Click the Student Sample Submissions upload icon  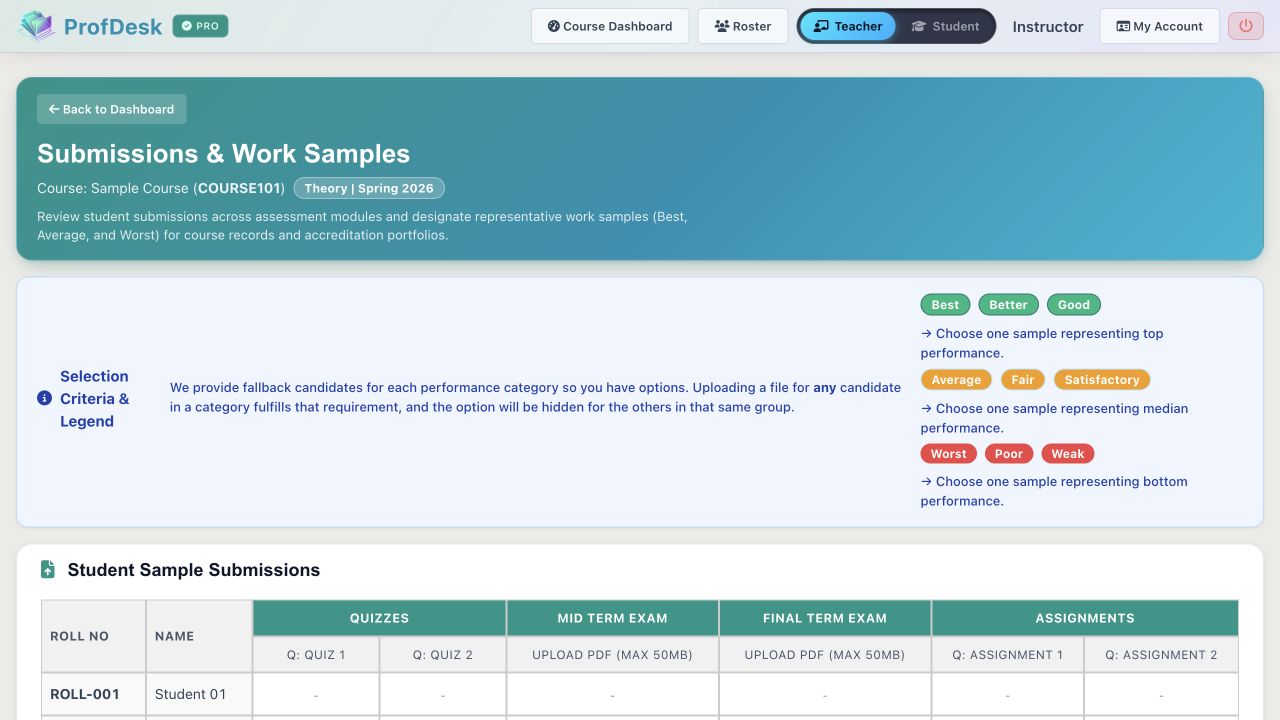pos(48,569)
